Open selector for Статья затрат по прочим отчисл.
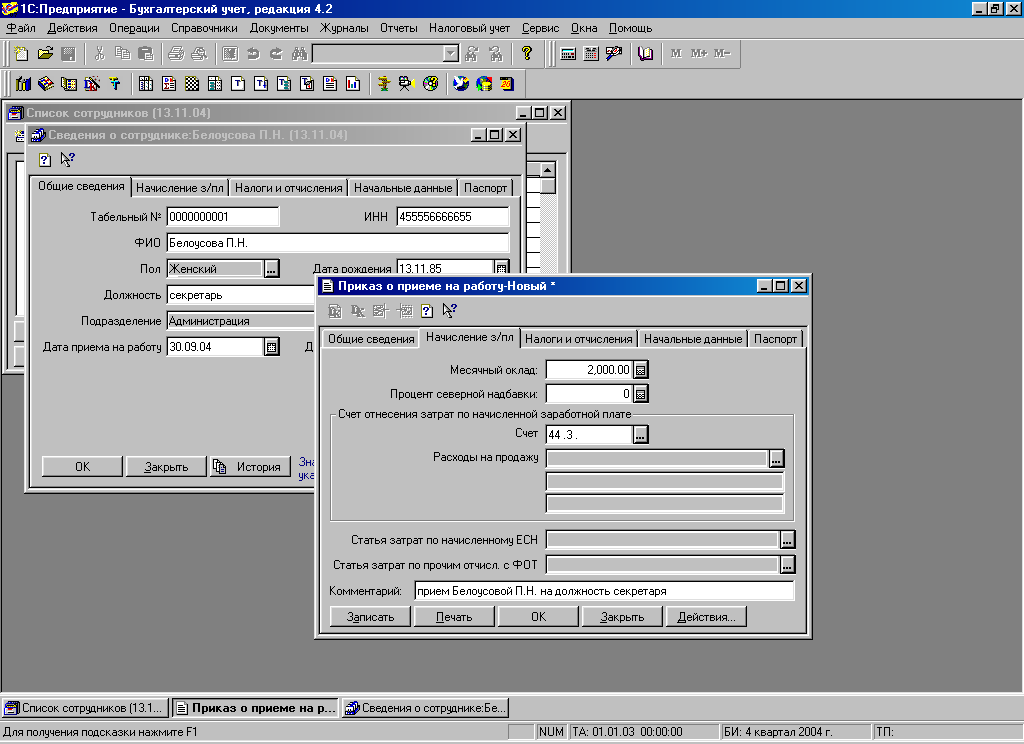The height and width of the screenshot is (744, 1024). (x=788, y=565)
